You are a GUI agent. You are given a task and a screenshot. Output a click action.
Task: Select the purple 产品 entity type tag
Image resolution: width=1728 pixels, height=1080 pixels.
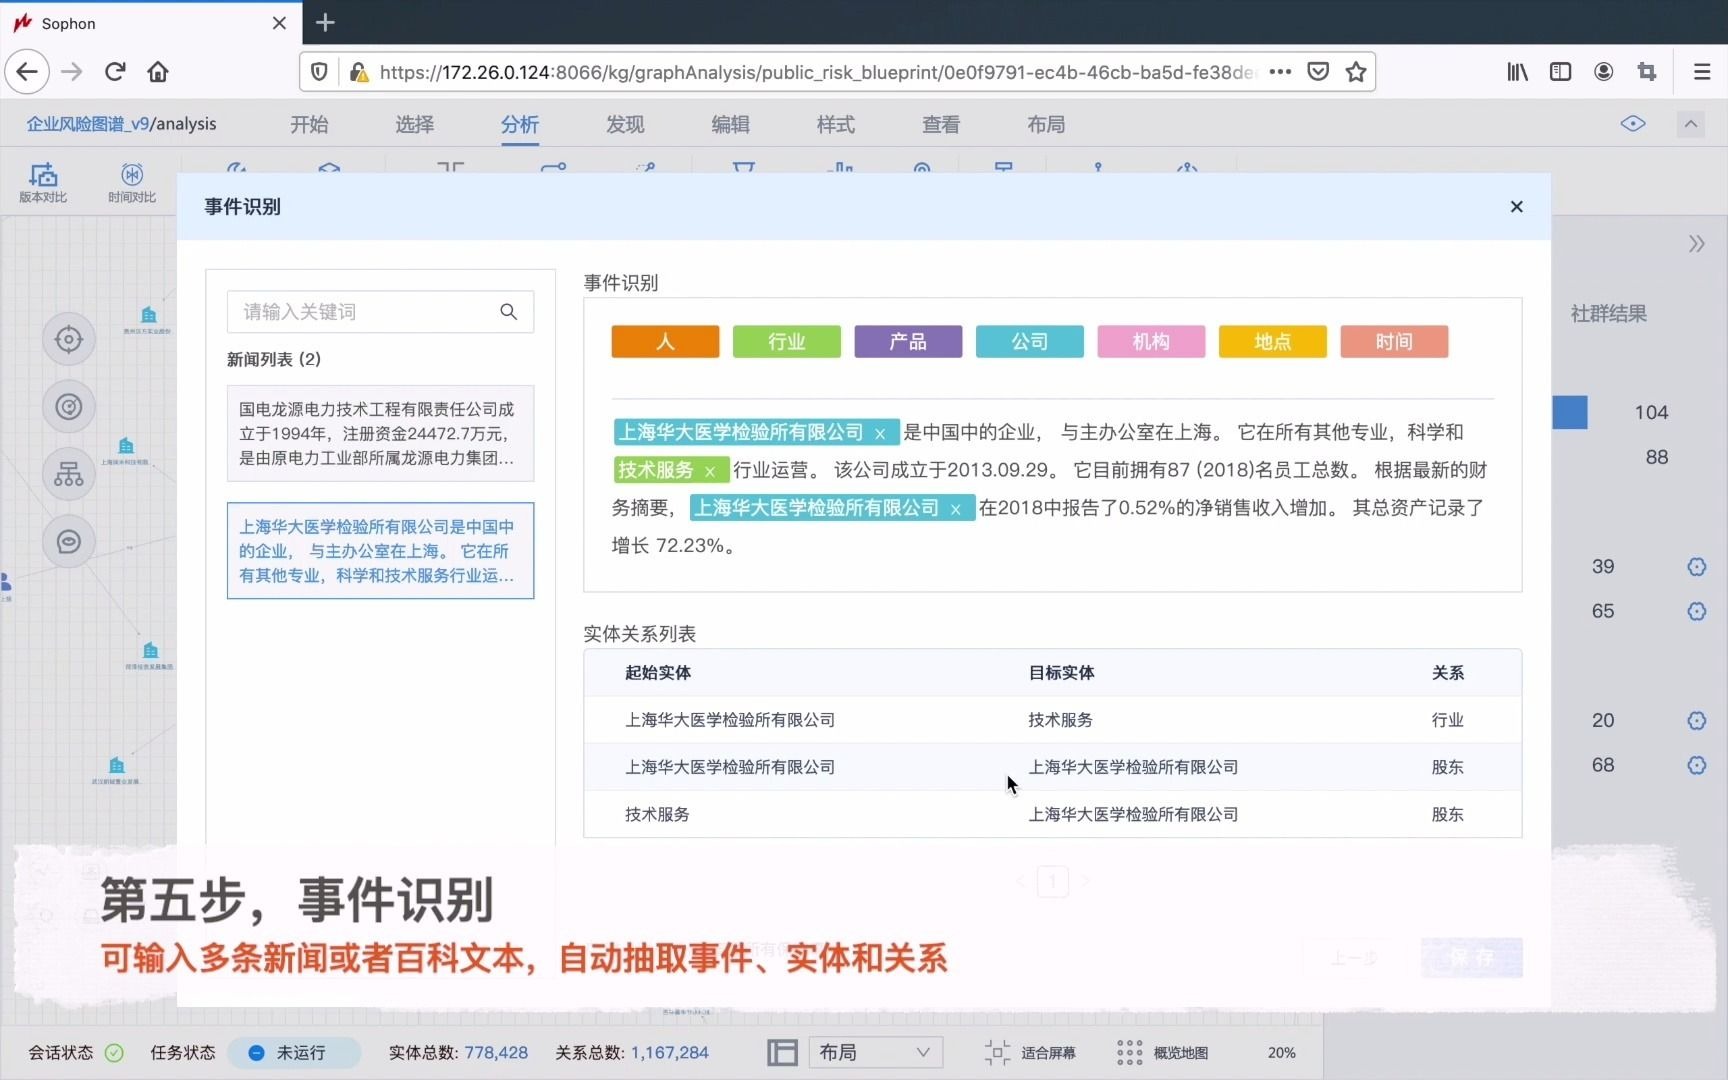[908, 342]
